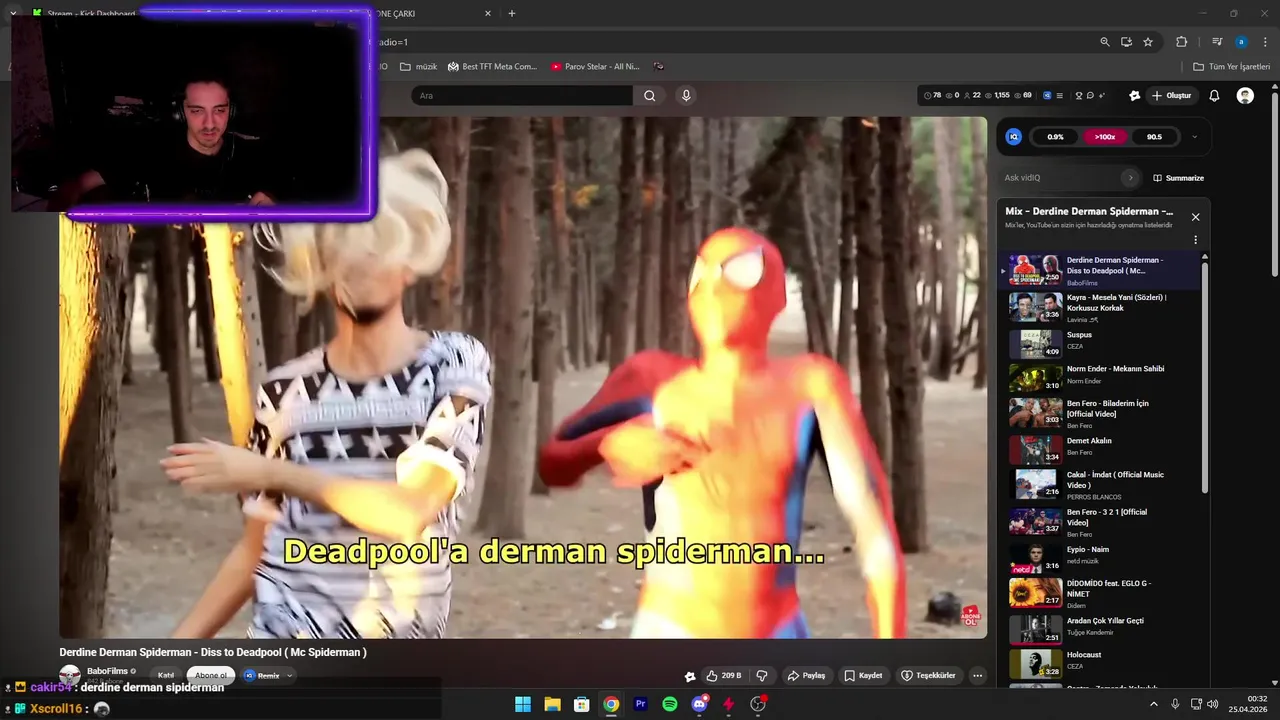Open a new Chrome tab

click(x=512, y=13)
